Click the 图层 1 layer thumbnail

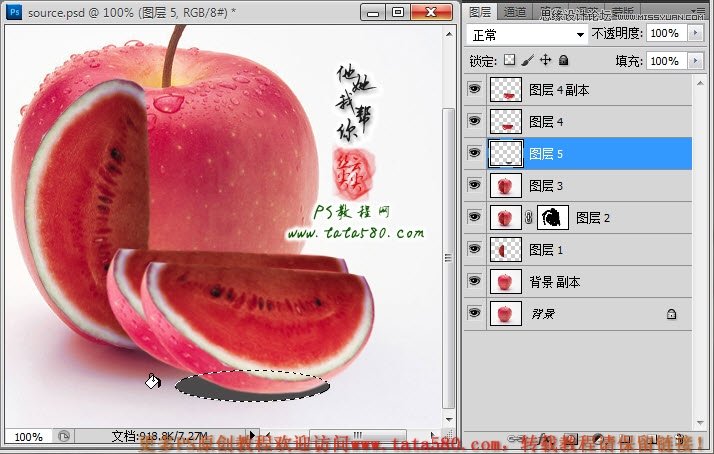pos(505,250)
